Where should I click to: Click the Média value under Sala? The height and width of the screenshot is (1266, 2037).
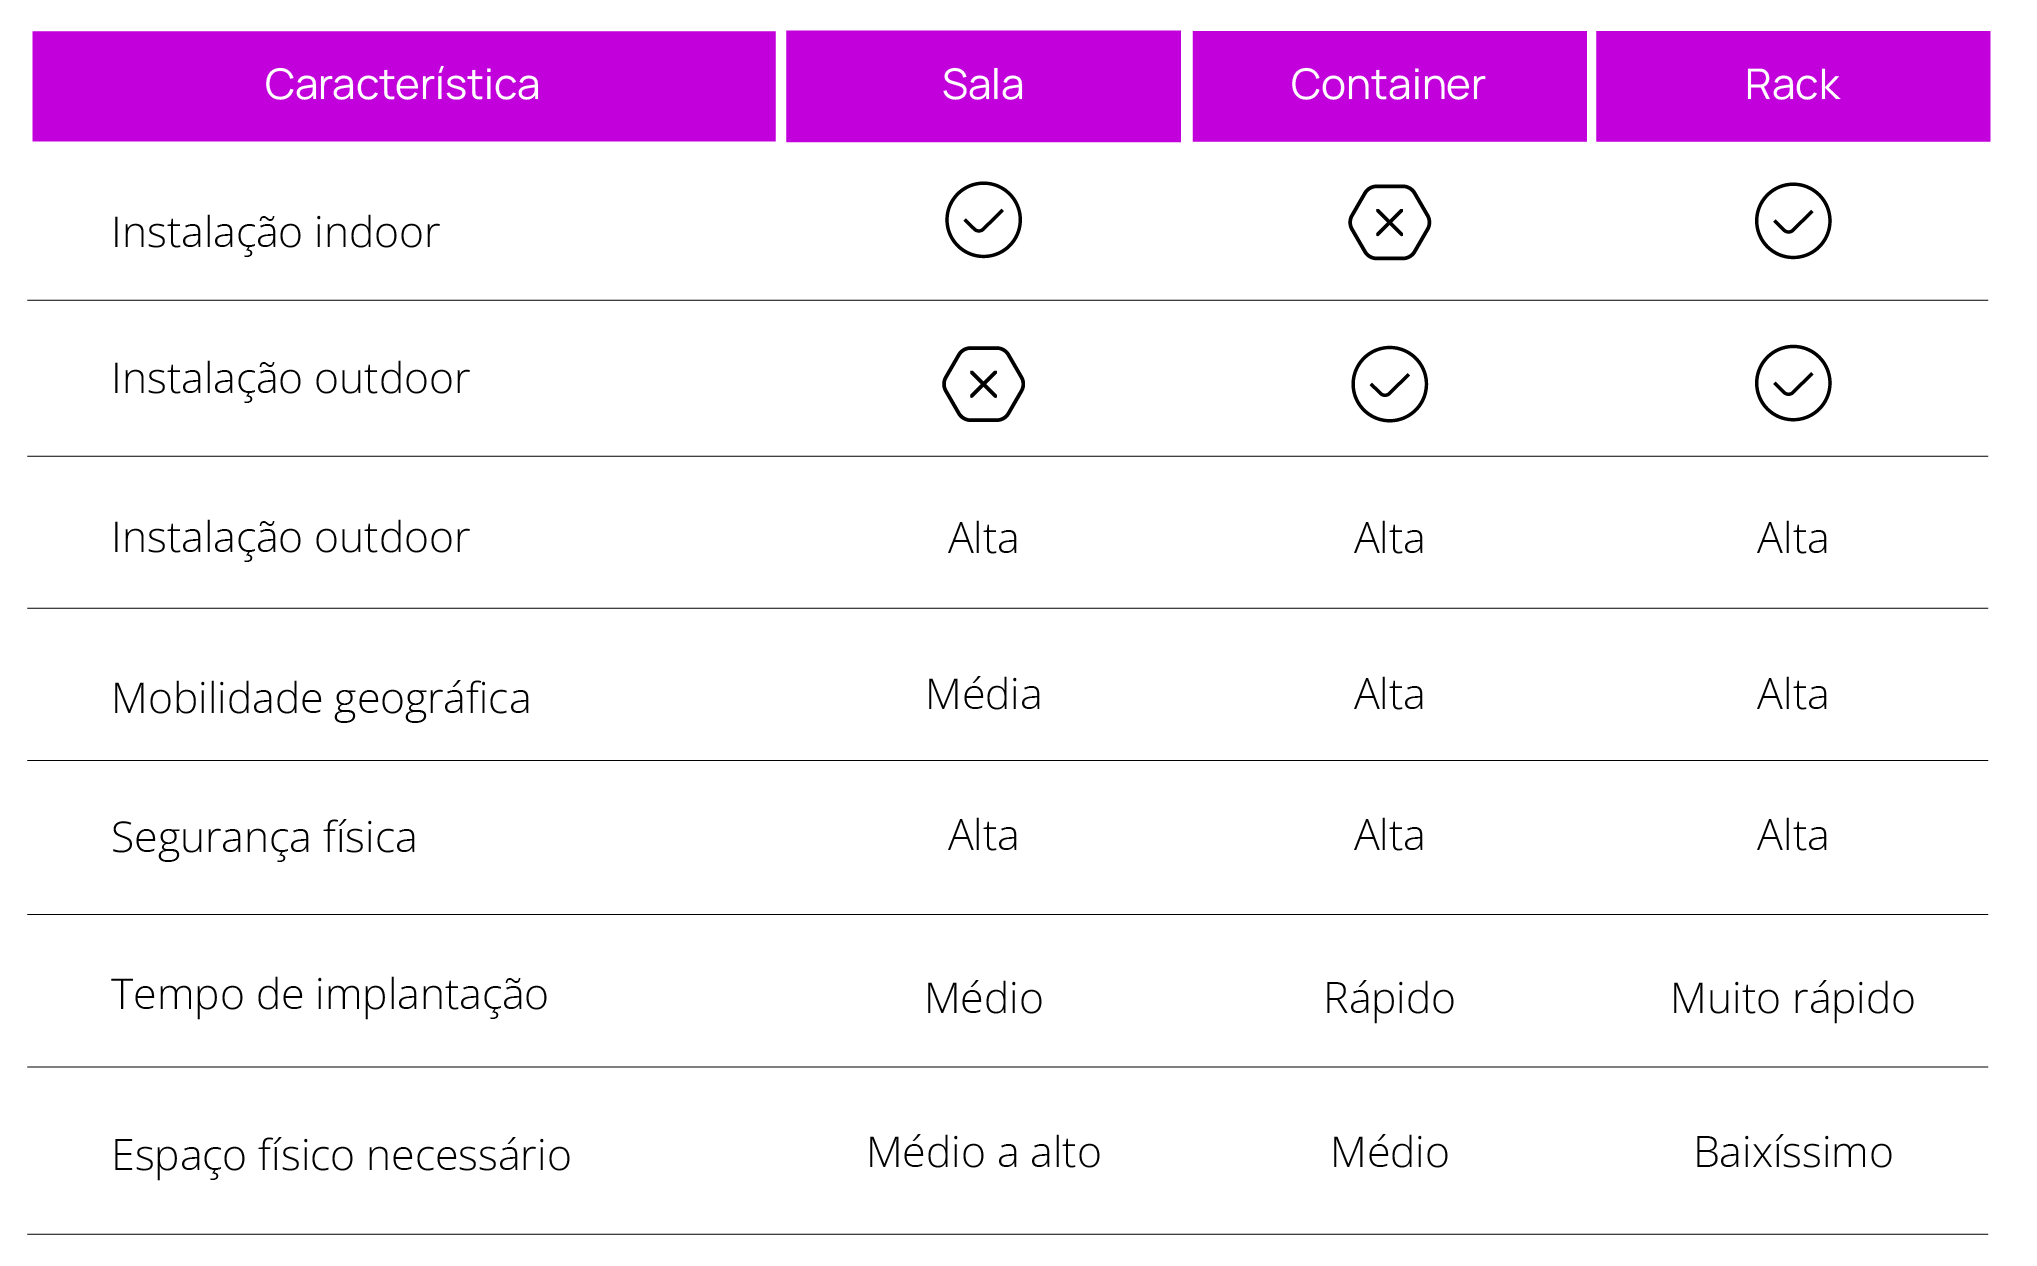(983, 694)
